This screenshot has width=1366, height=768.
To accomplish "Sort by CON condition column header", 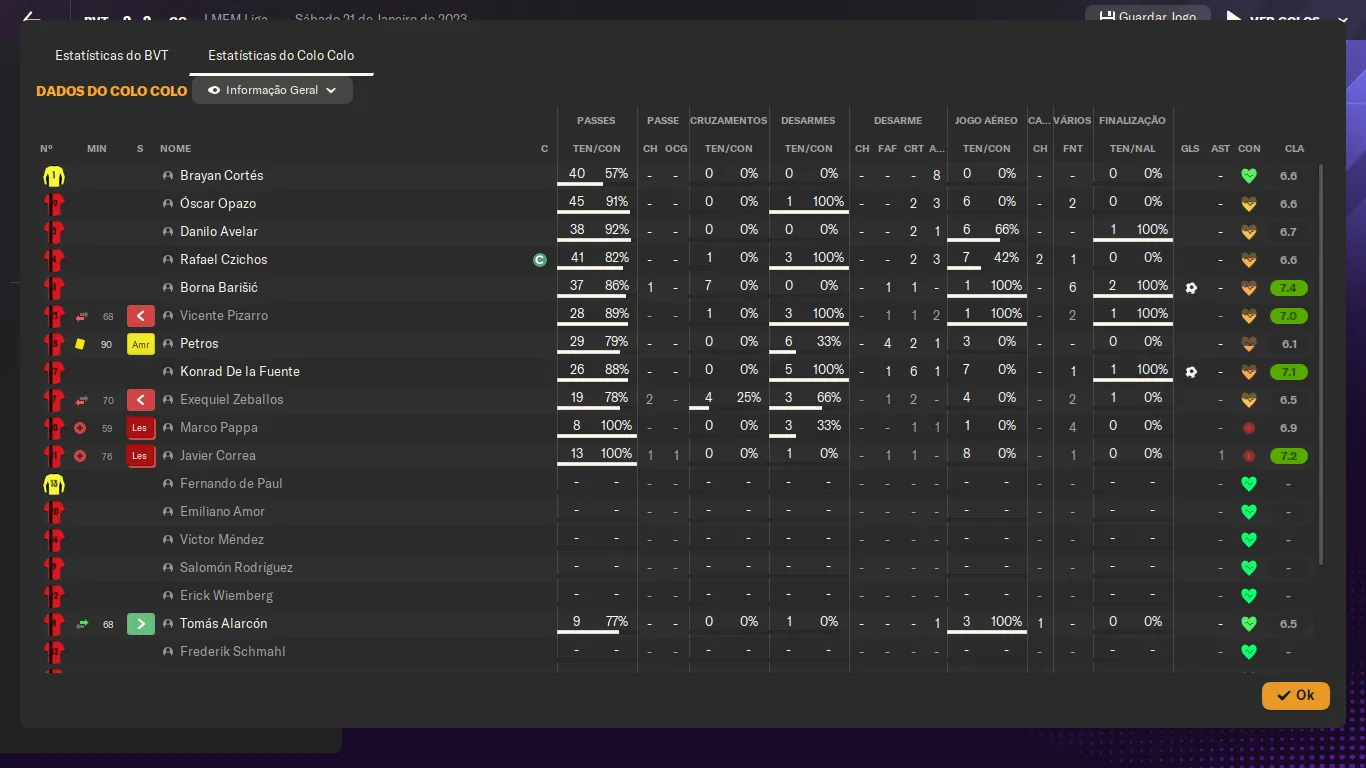I will pyautogui.click(x=1249, y=149).
